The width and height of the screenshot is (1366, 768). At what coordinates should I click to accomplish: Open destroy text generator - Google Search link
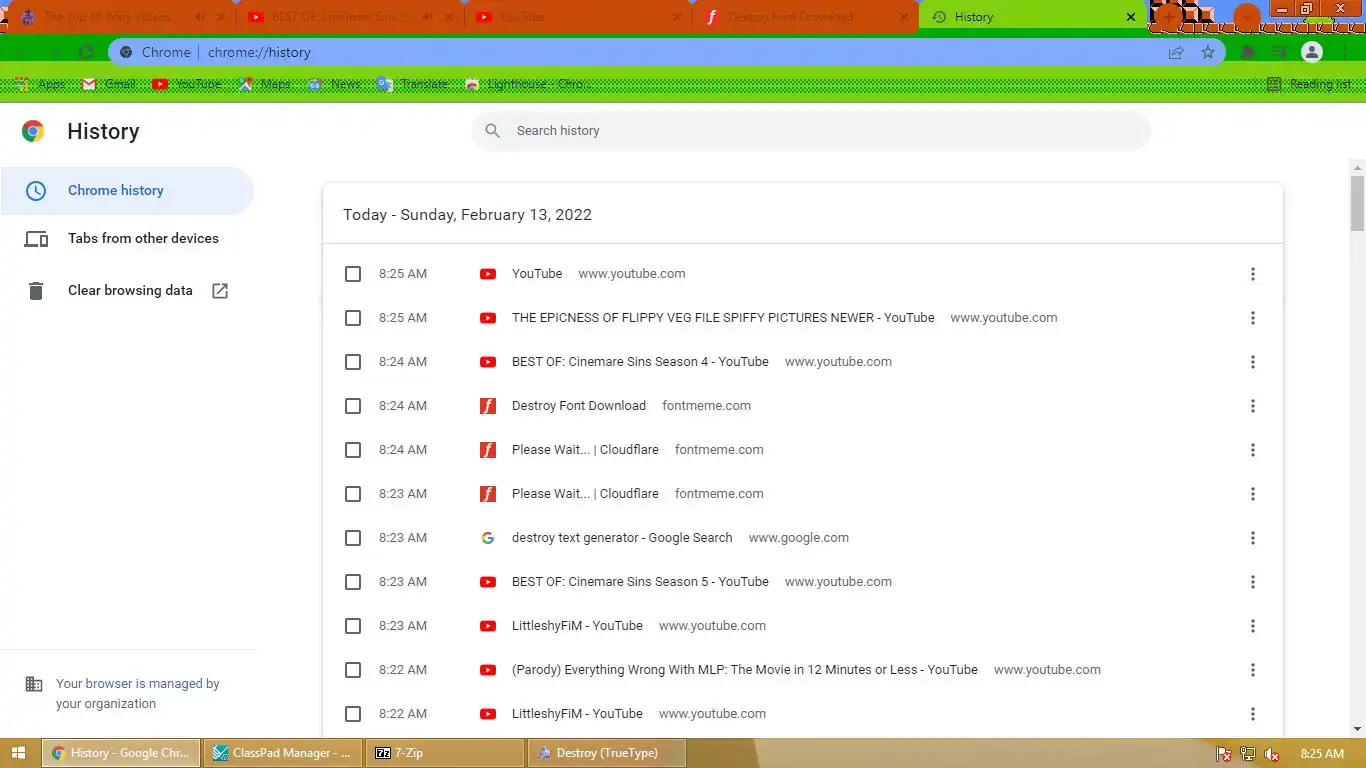[622, 538]
